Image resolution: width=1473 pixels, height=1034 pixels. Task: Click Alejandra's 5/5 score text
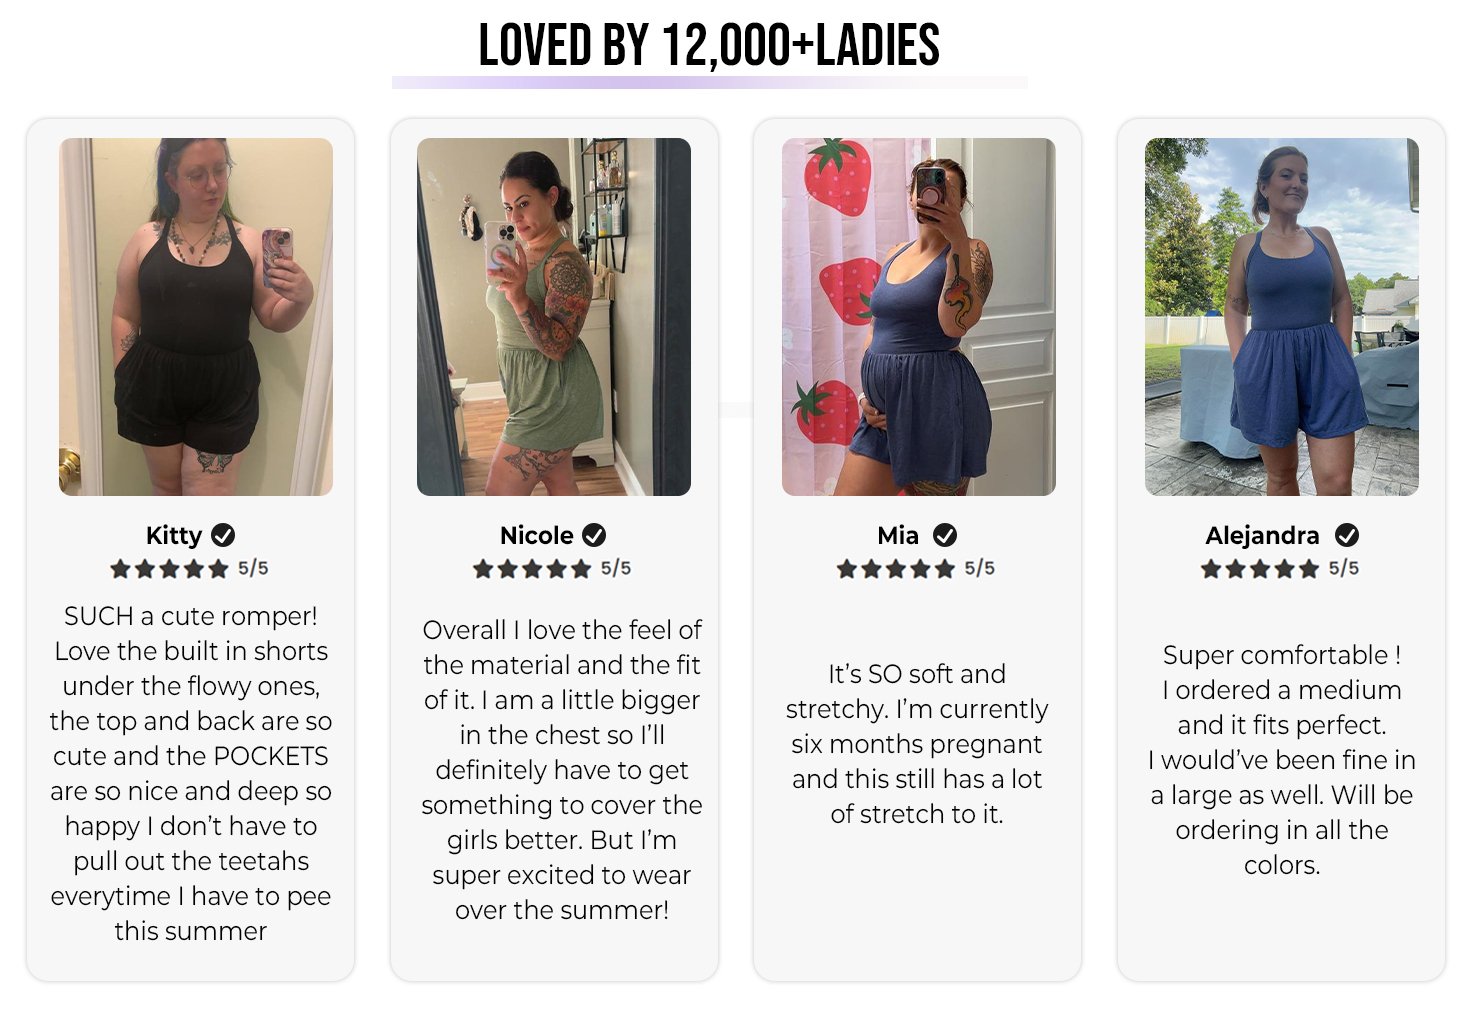(x=1343, y=568)
